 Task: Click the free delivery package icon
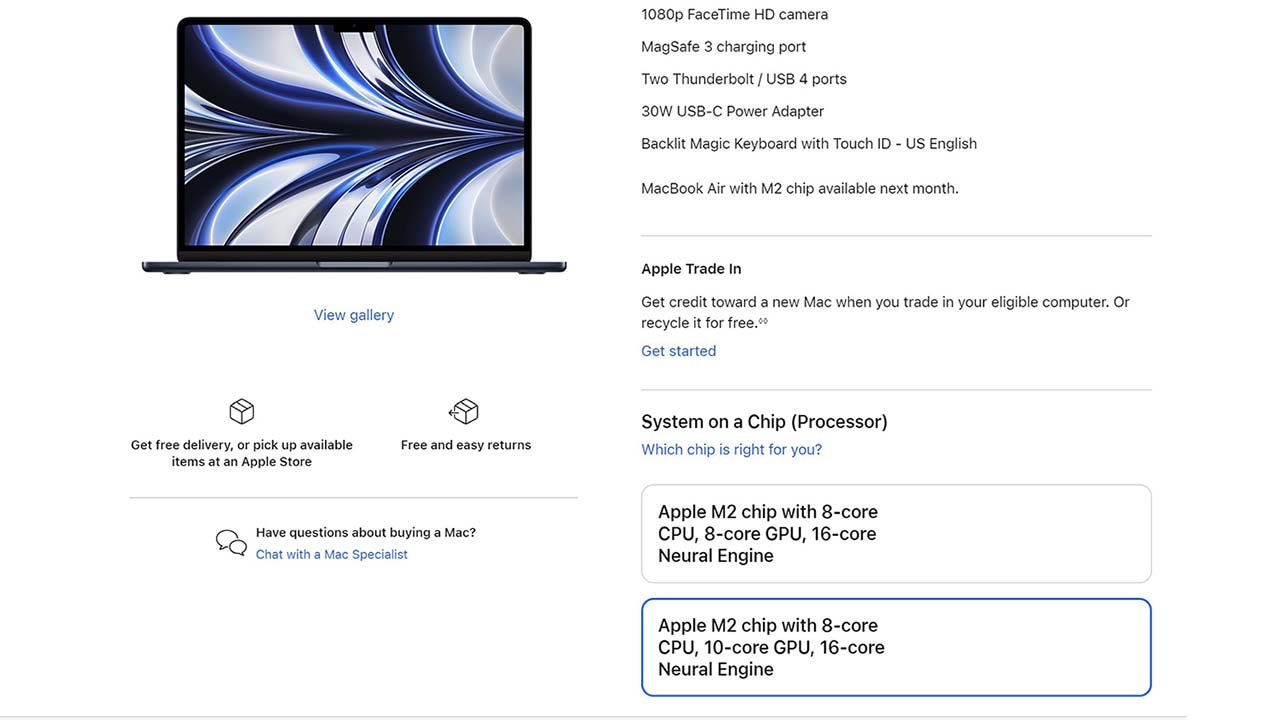click(242, 411)
